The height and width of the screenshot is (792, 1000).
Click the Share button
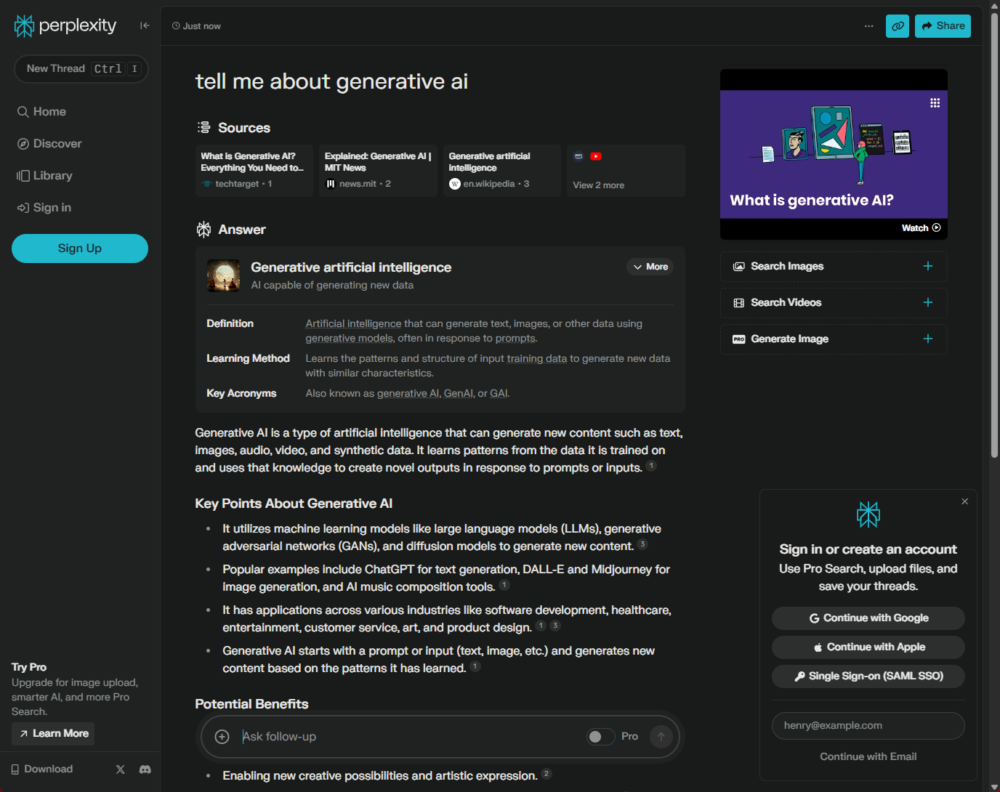[943, 26]
